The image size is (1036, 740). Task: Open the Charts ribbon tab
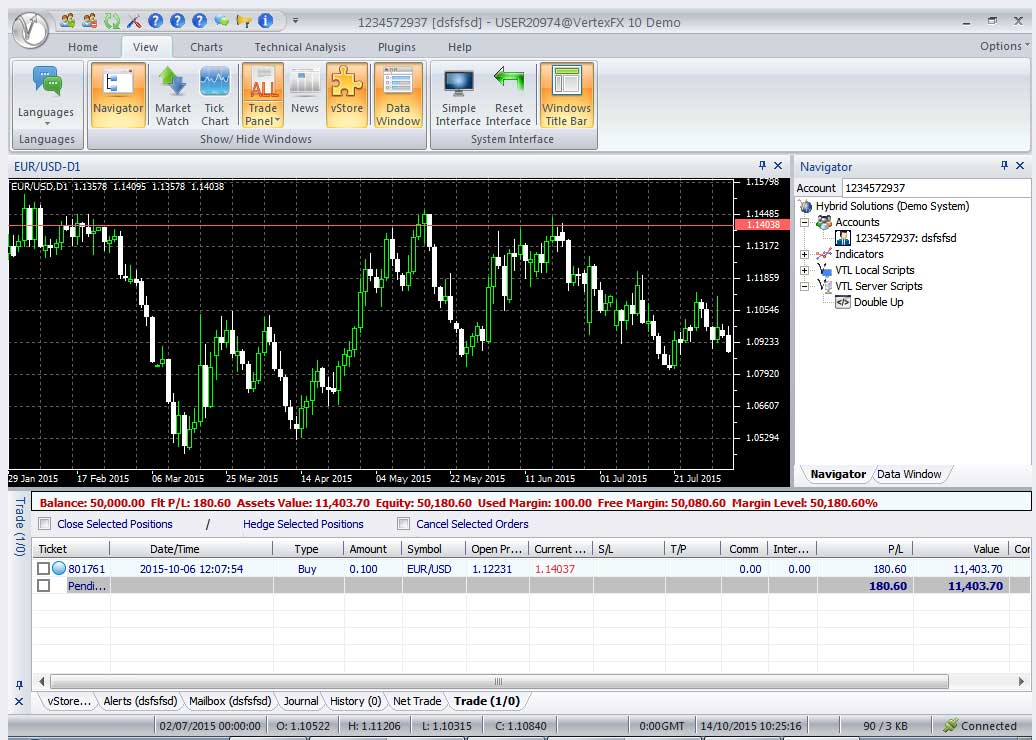click(x=206, y=47)
